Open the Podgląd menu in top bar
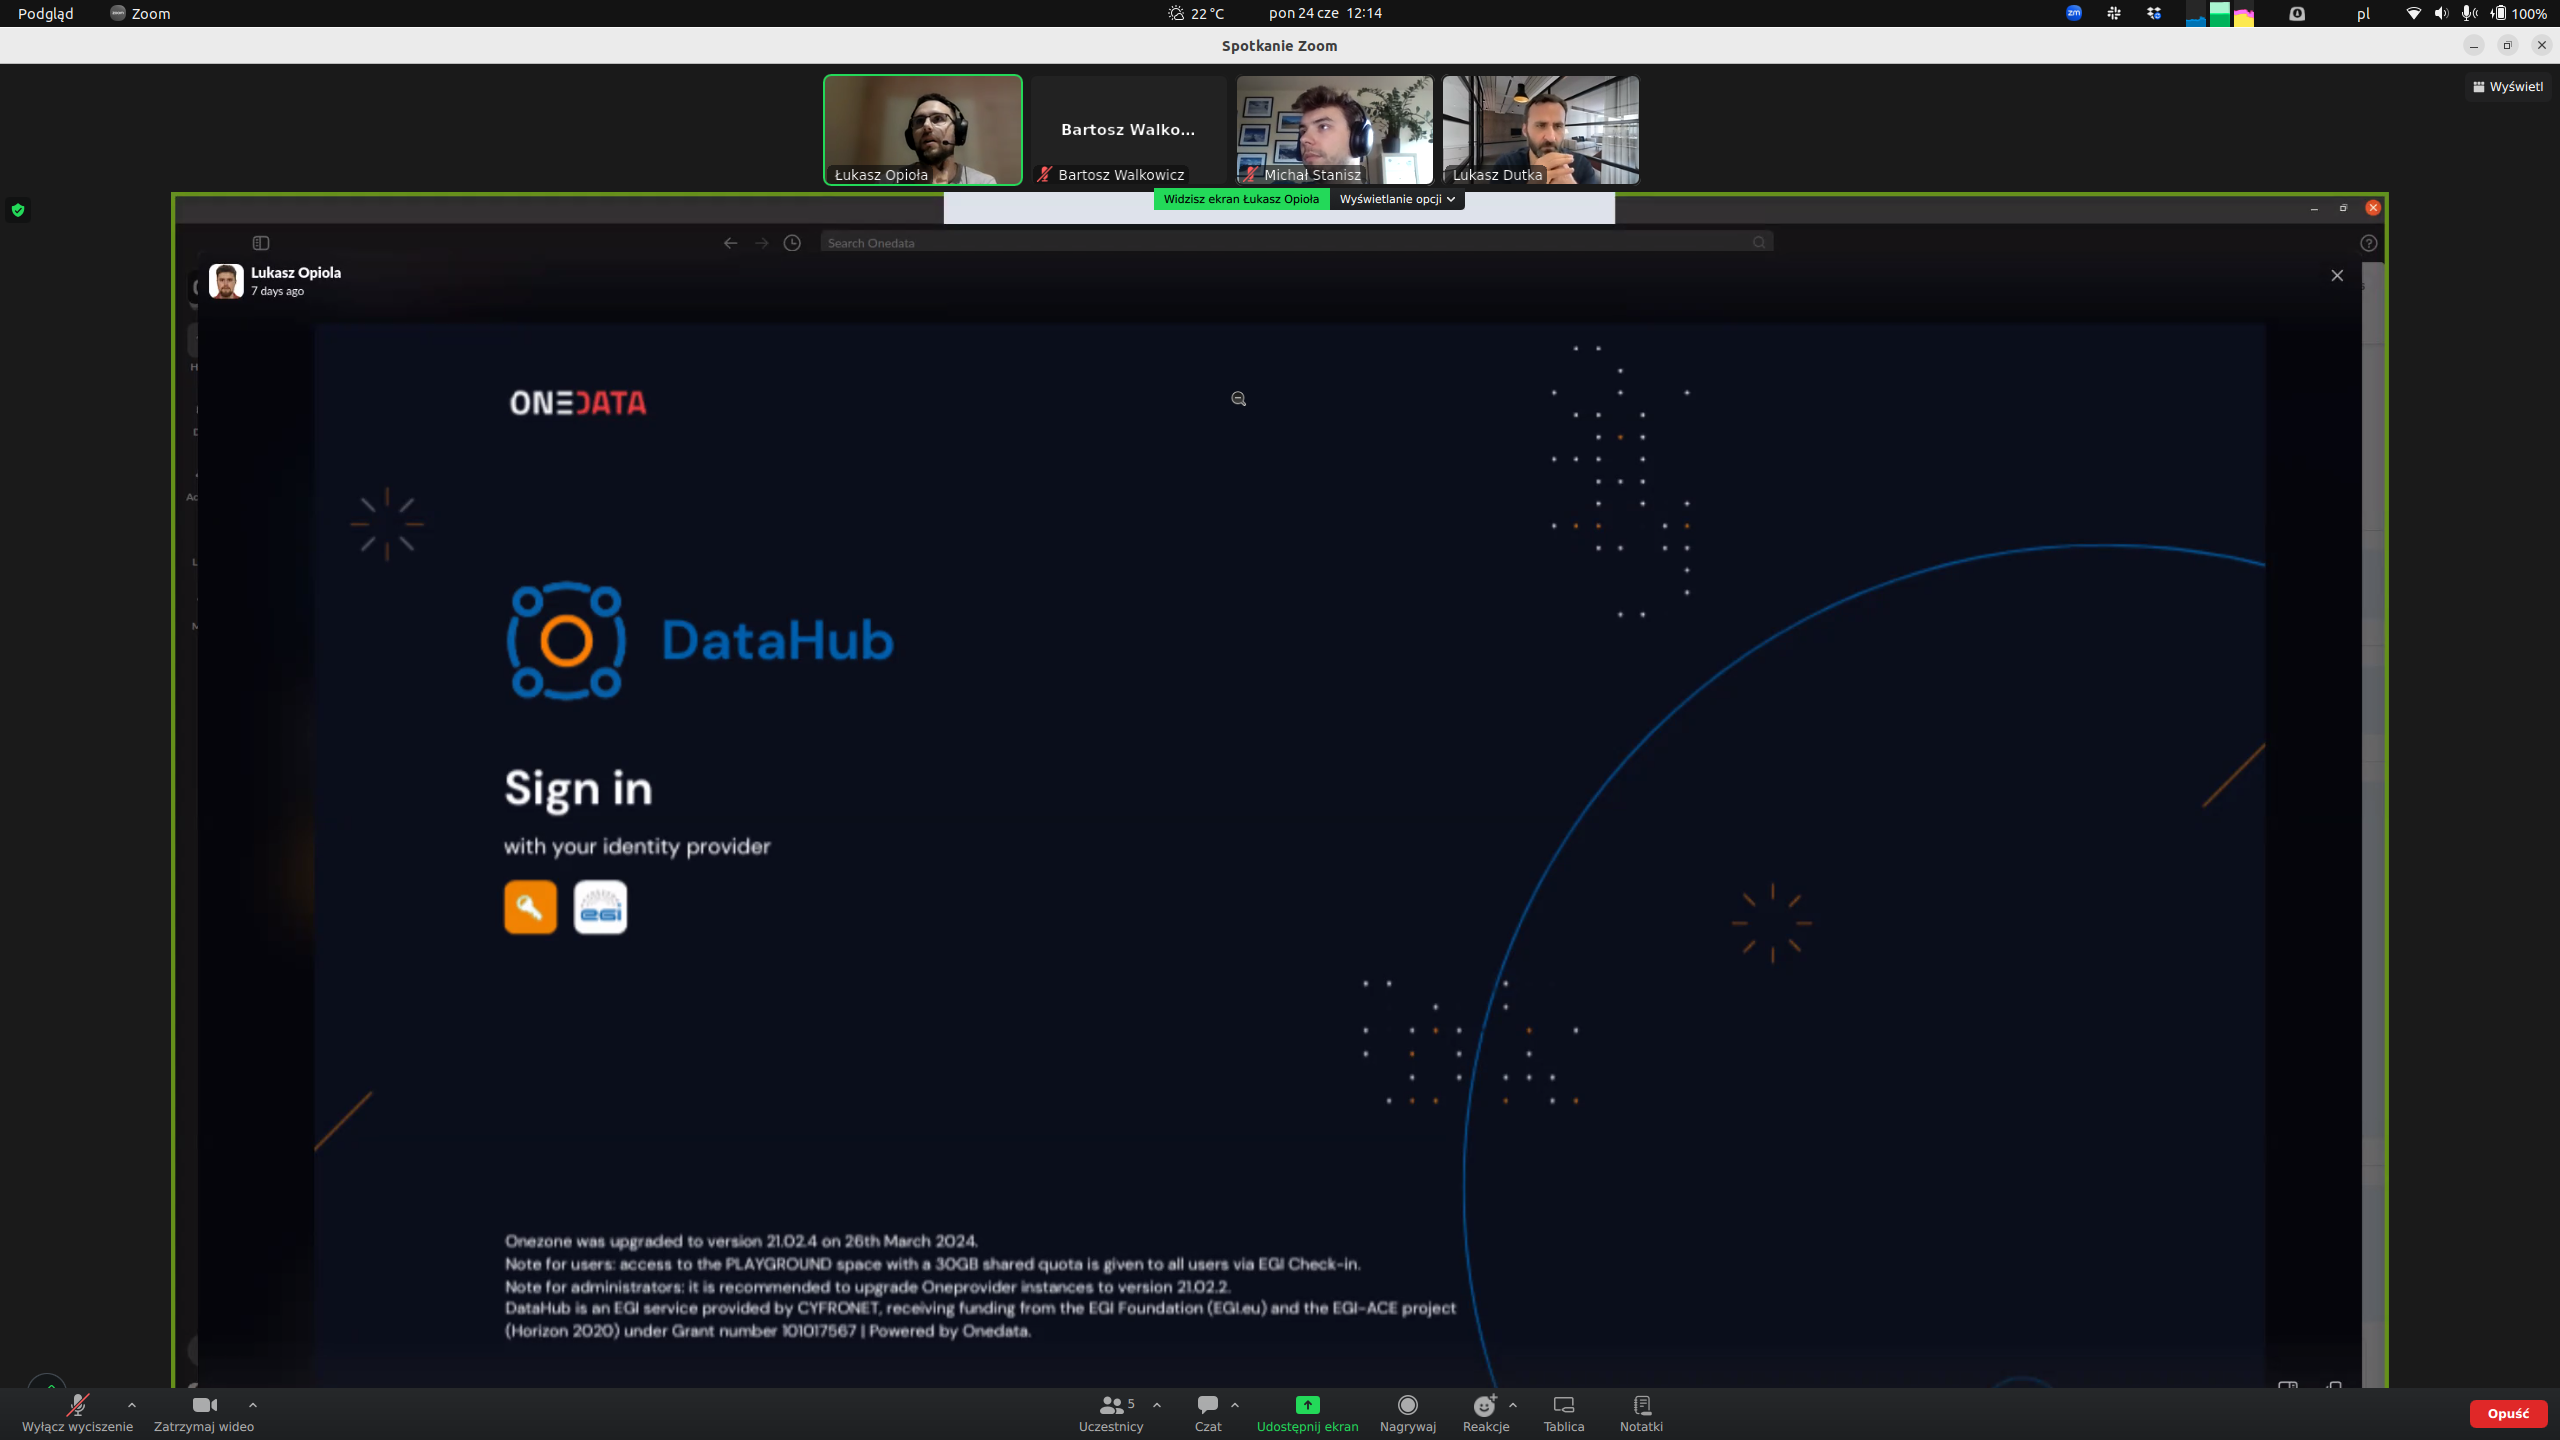This screenshot has height=1440, width=2560. [x=46, y=13]
